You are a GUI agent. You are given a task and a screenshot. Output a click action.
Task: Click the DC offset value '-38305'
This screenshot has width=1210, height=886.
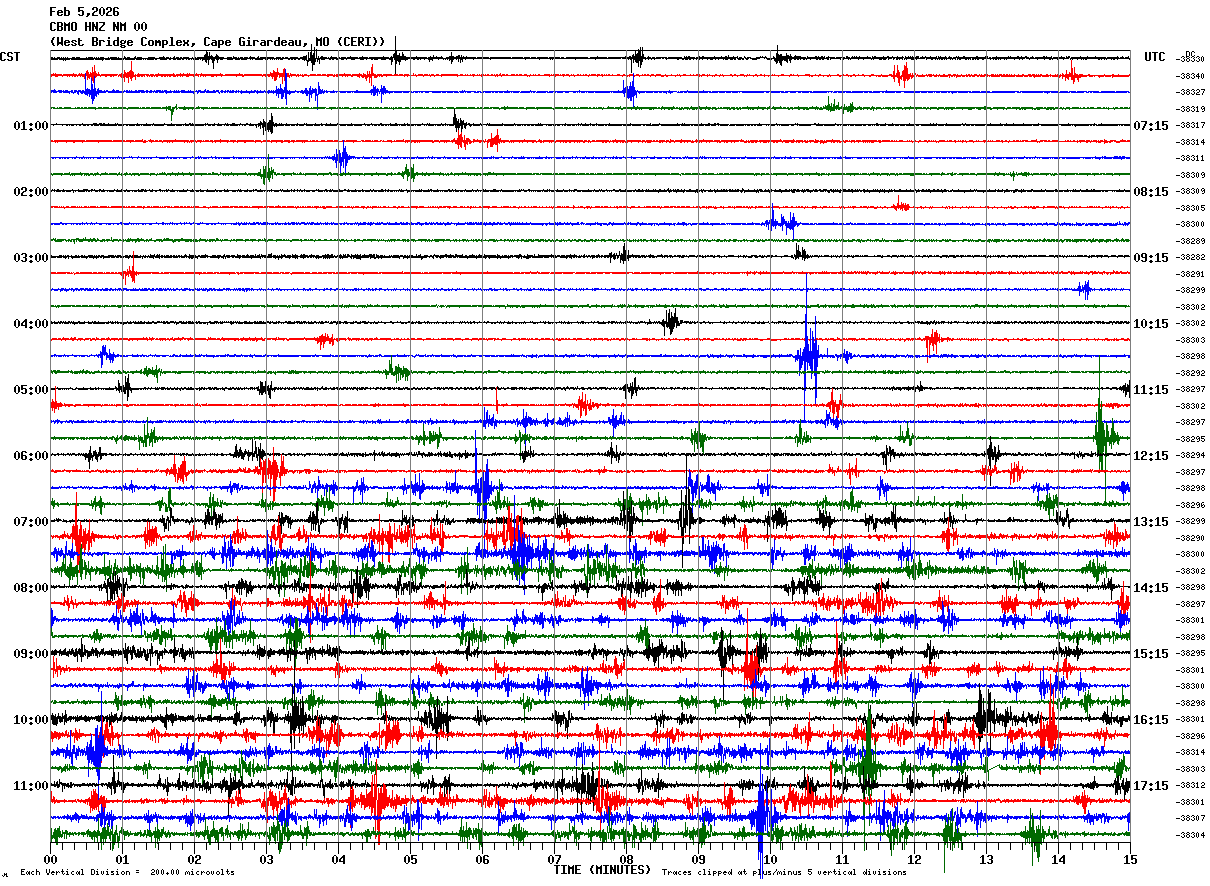(1191, 208)
